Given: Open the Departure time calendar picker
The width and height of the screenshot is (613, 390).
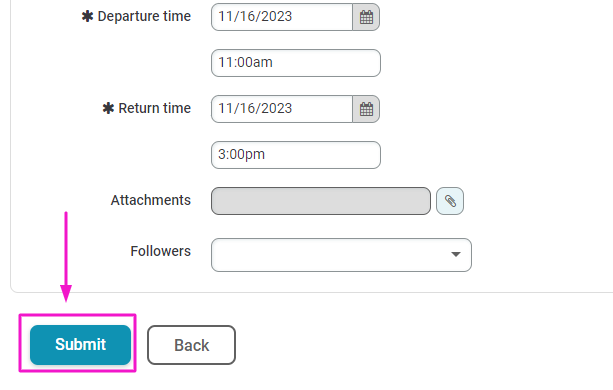Looking at the screenshot, I should point(366,17).
